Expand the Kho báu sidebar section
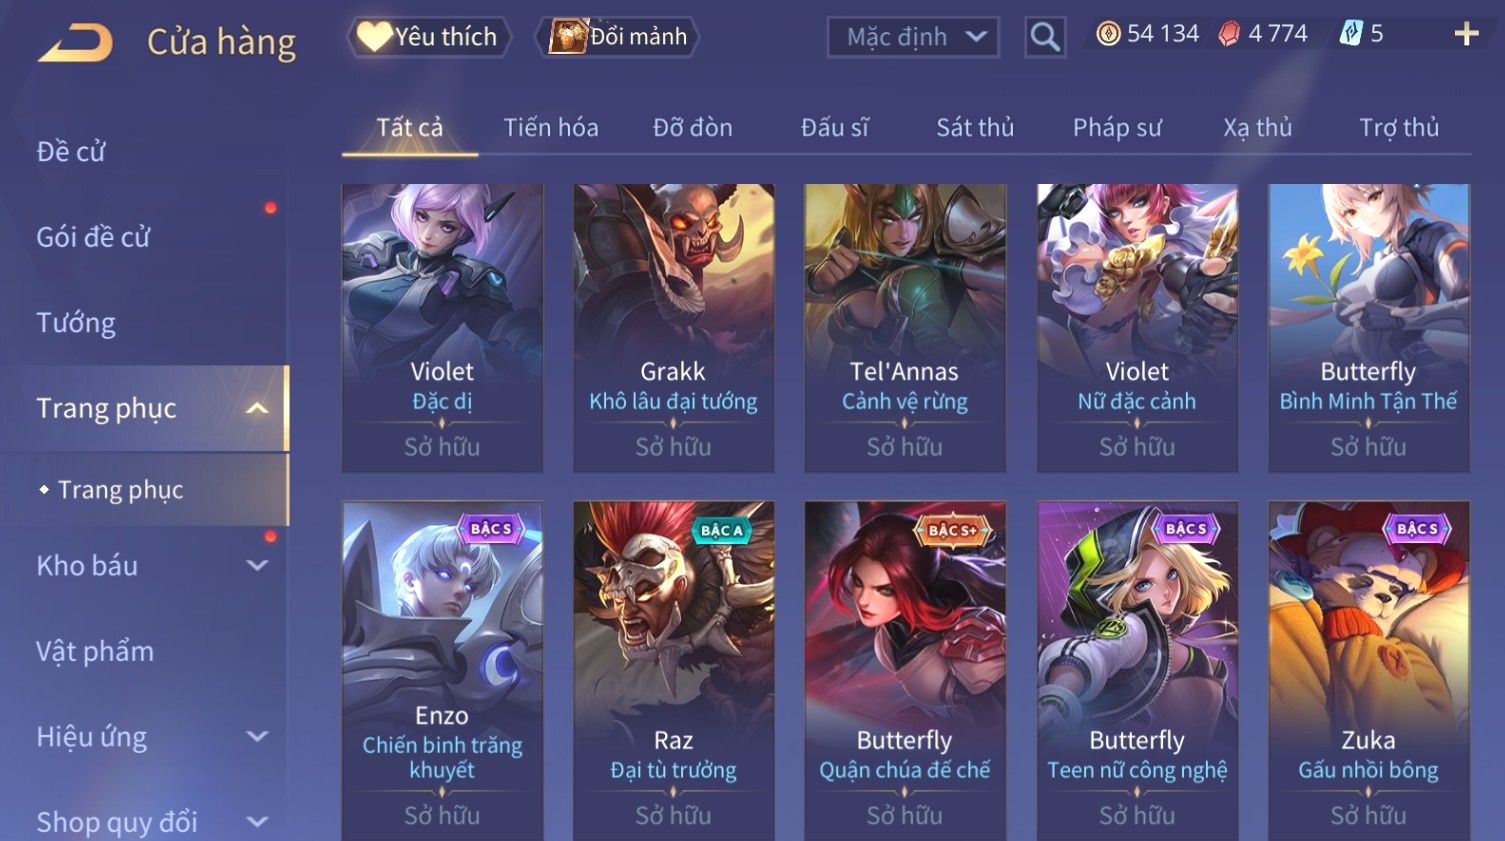Screen dimensions: 1505x841 [x=257, y=565]
